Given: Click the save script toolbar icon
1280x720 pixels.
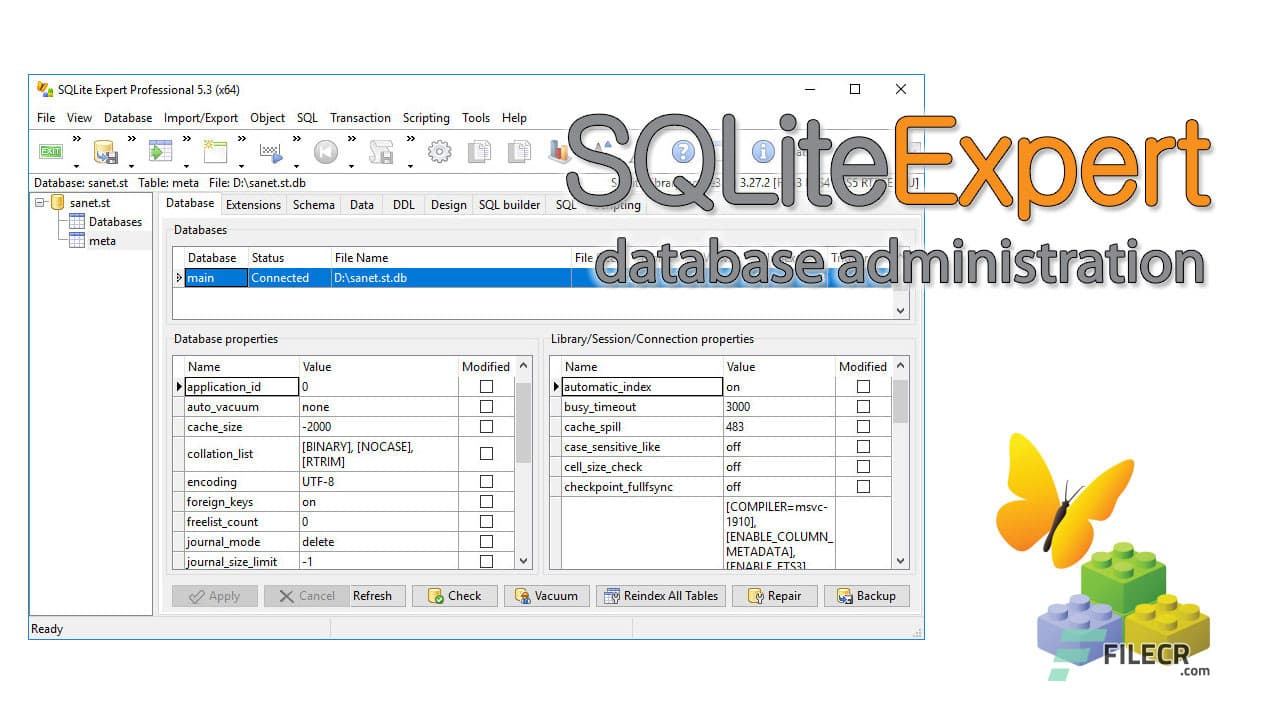Looking at the screenshot, I should pos(383,151).
